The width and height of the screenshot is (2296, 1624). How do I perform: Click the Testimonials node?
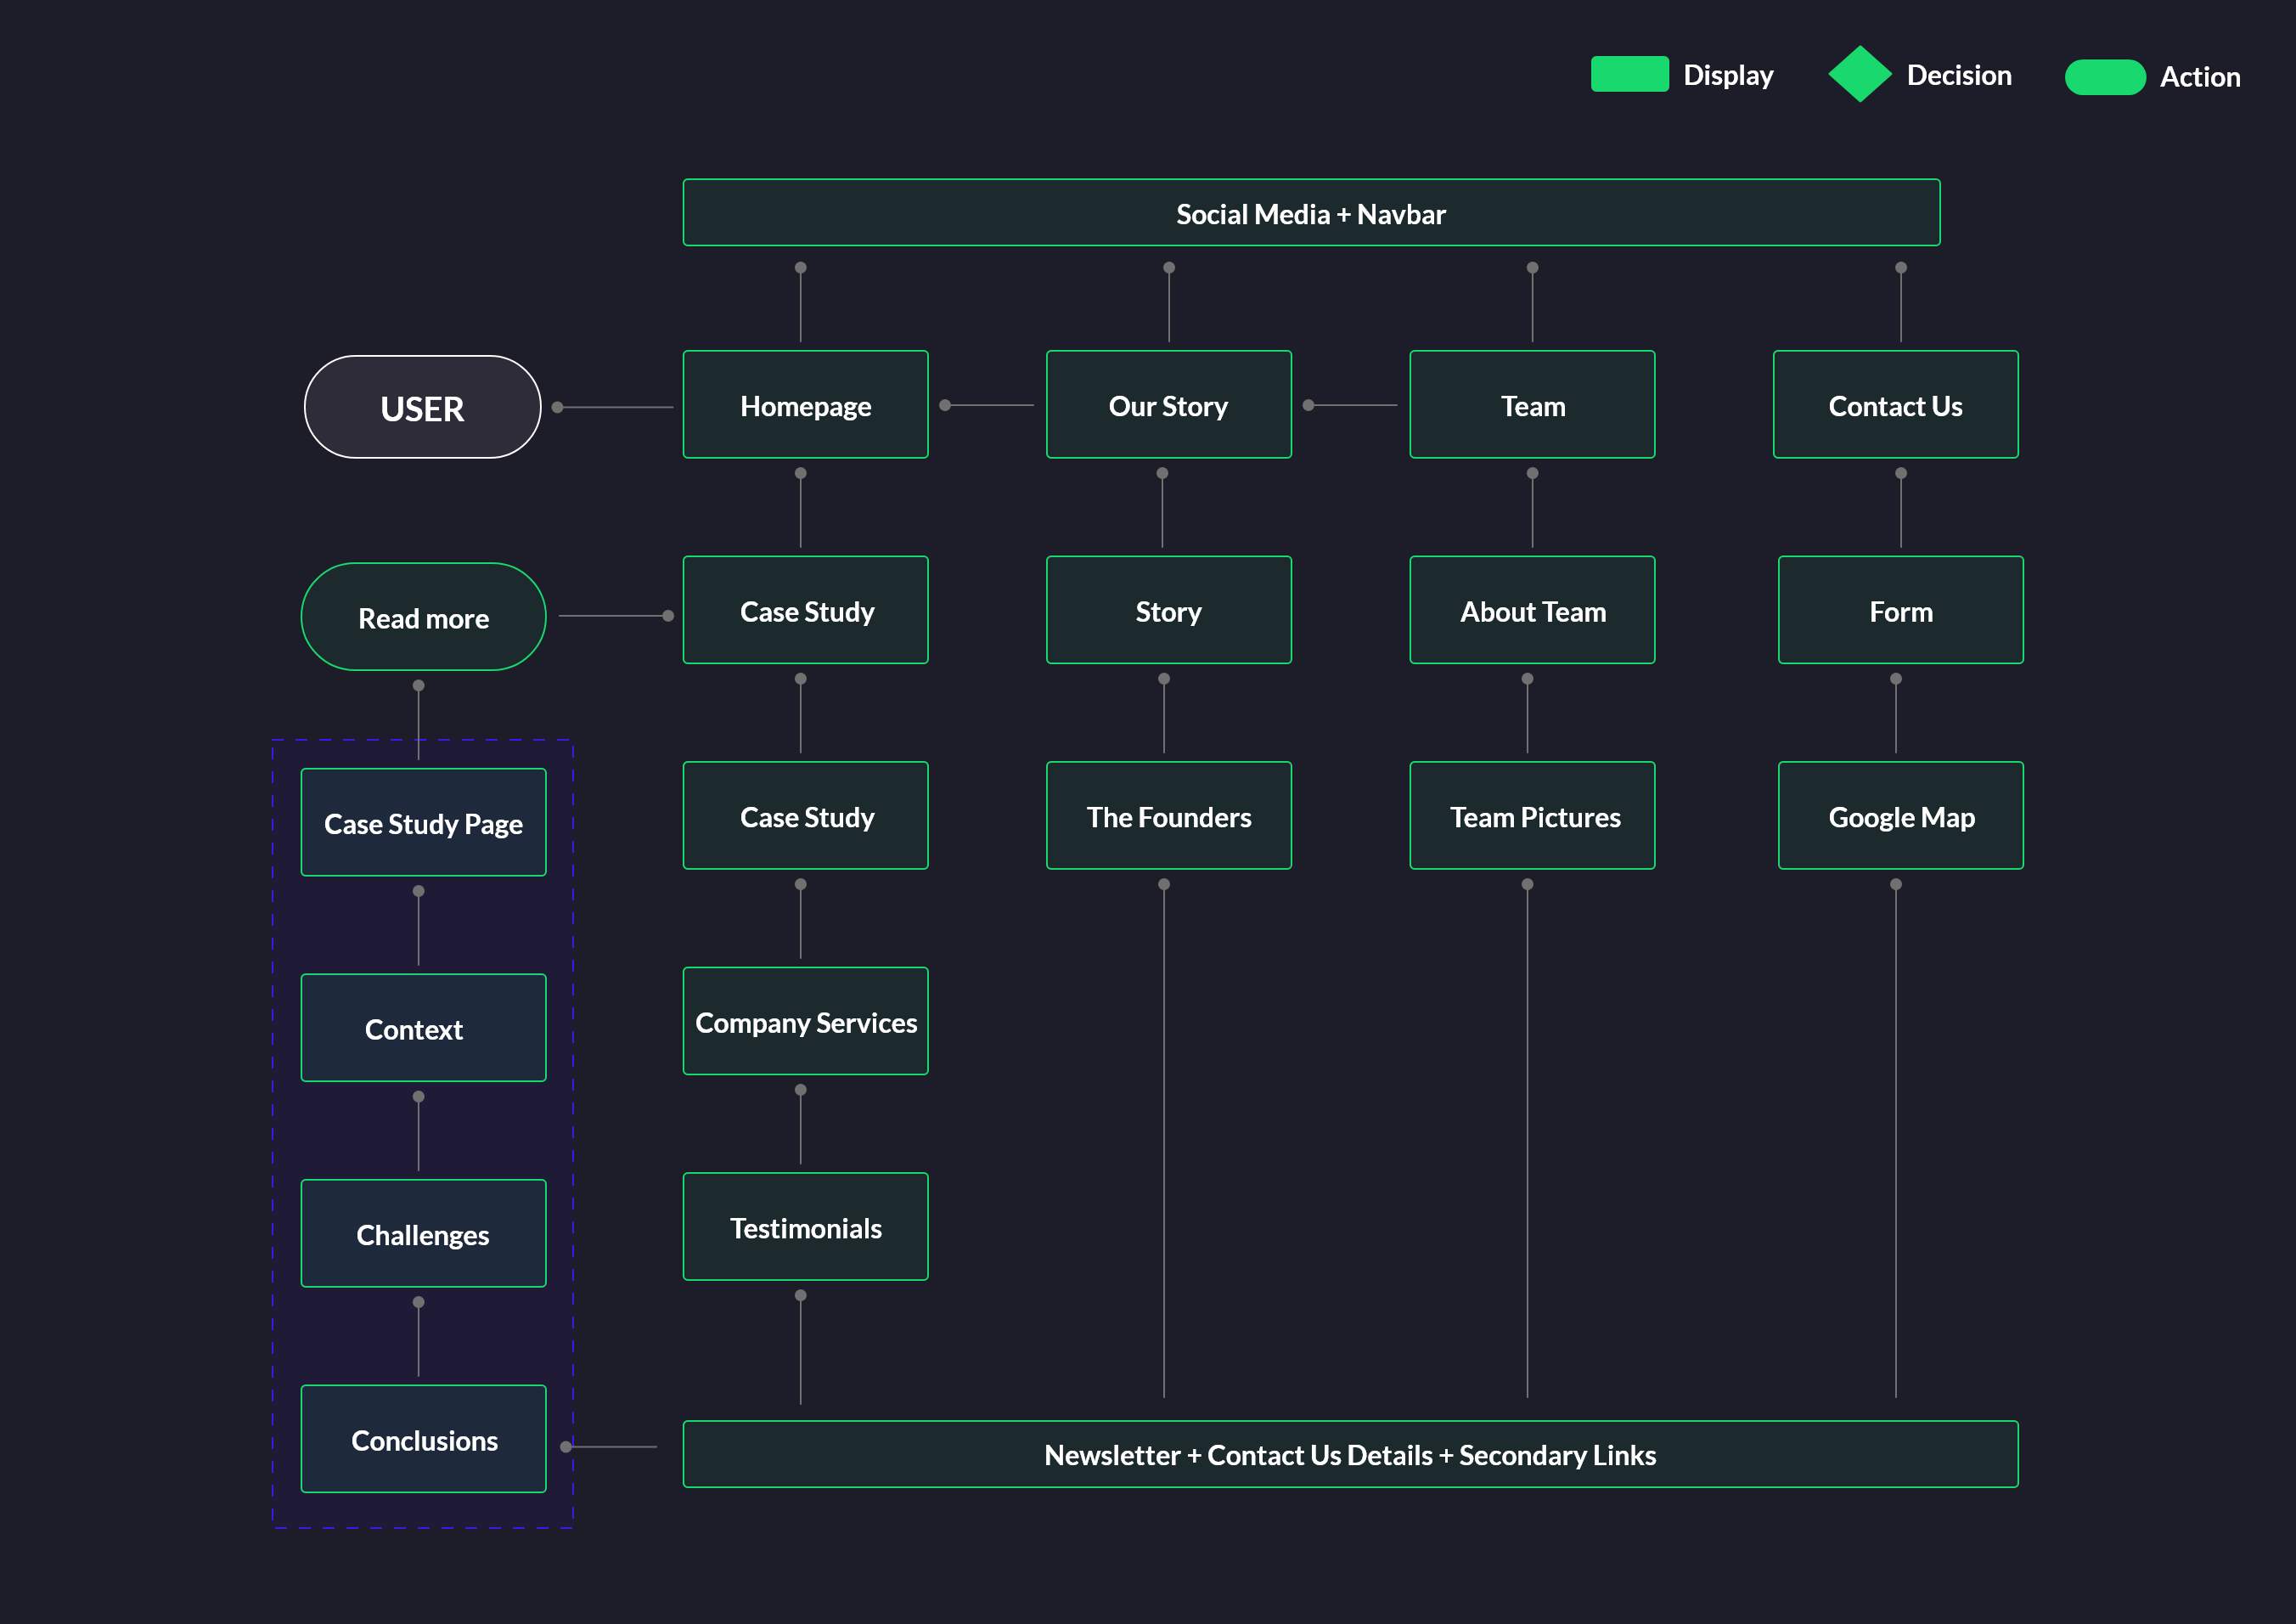click(805, 1227)
